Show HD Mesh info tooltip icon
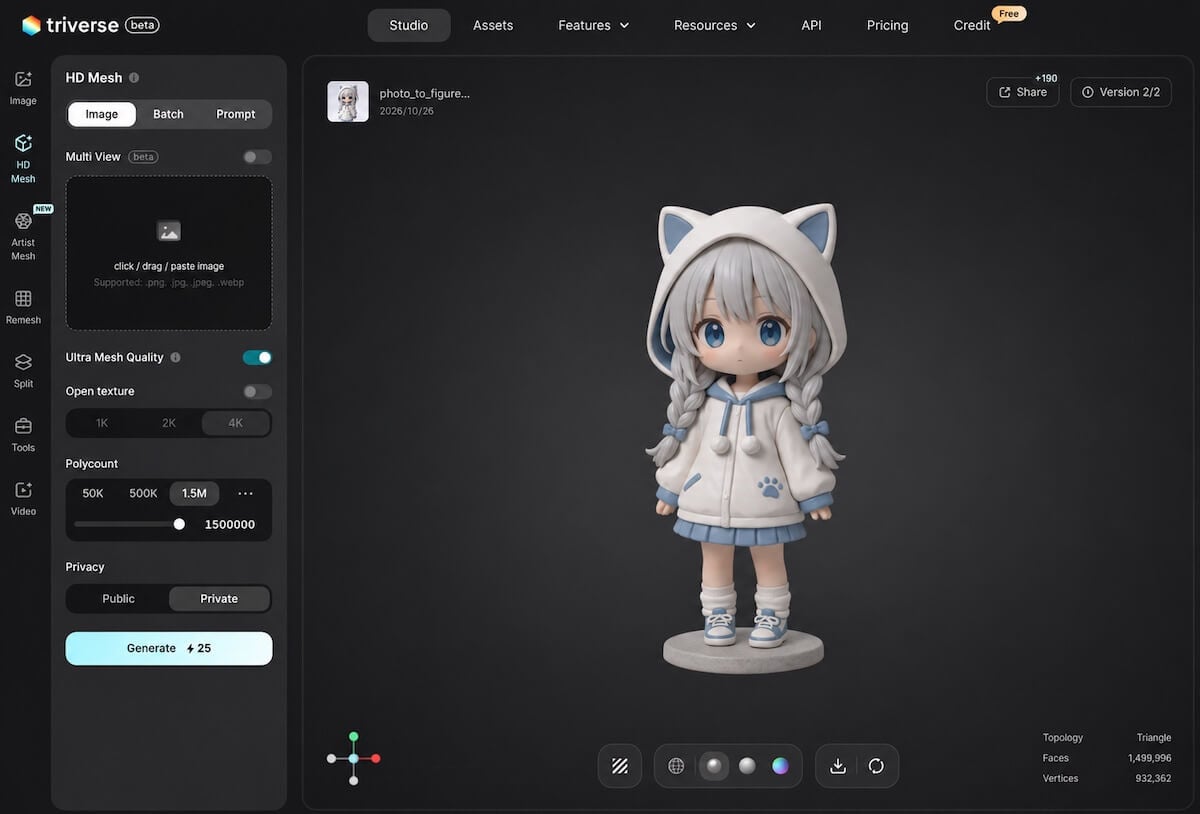This screenshot has width=1200, height=814. (x=134, y=77)
